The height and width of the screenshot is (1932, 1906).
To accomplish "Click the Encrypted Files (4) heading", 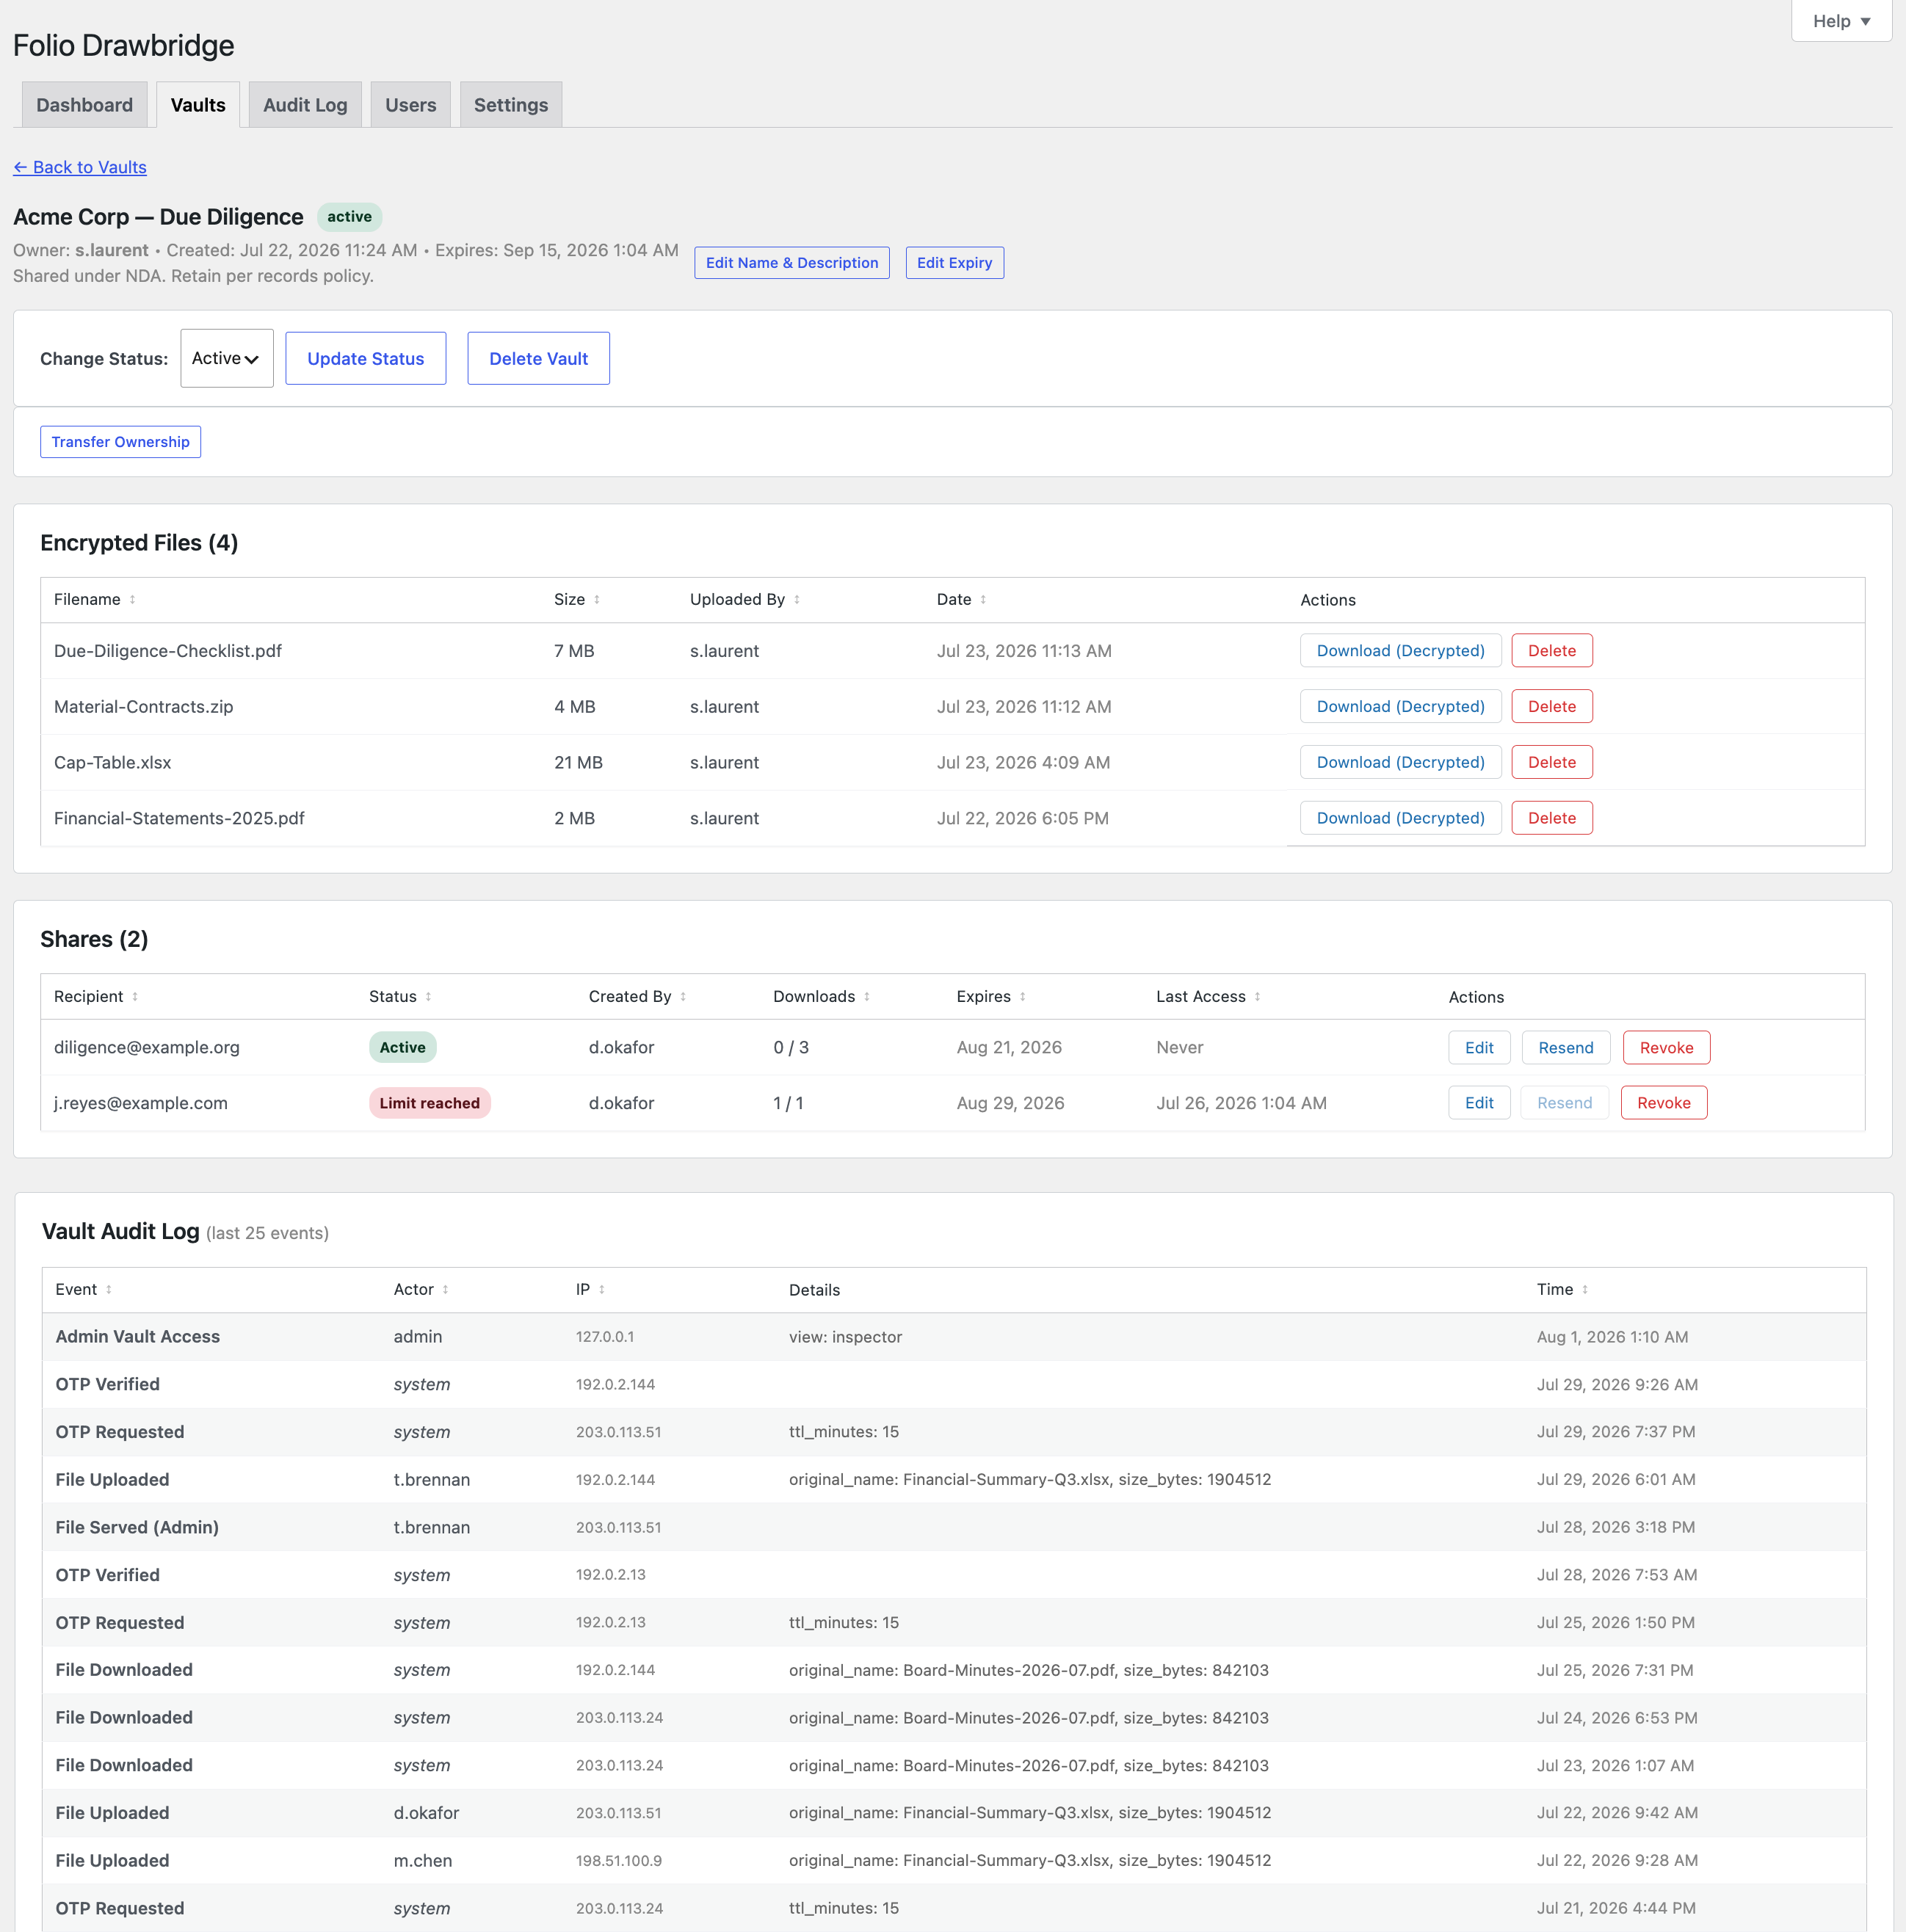I will [x=139, y=542].
